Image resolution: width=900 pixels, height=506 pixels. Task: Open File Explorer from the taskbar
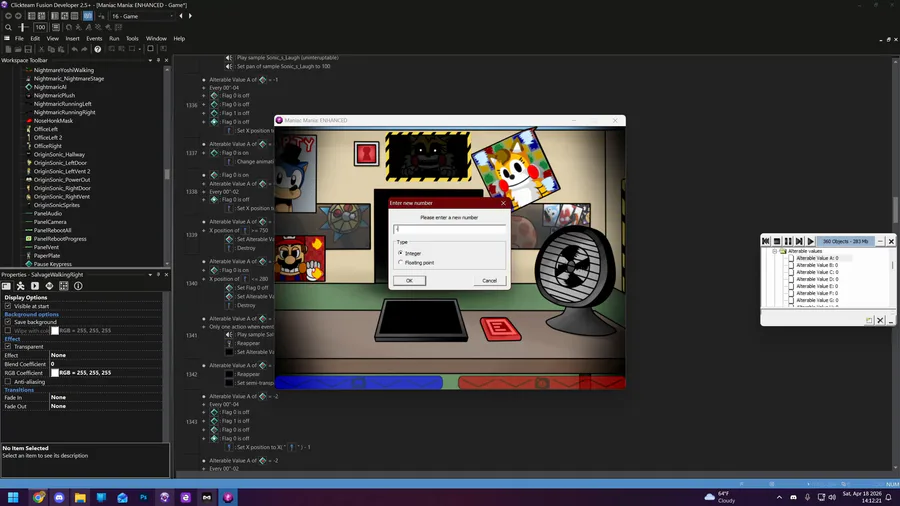(80, 497)
